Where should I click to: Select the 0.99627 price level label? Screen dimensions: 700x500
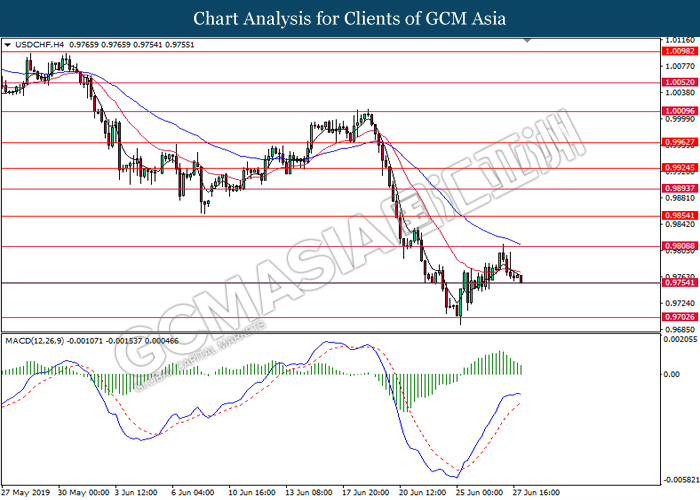pos(680,142)
